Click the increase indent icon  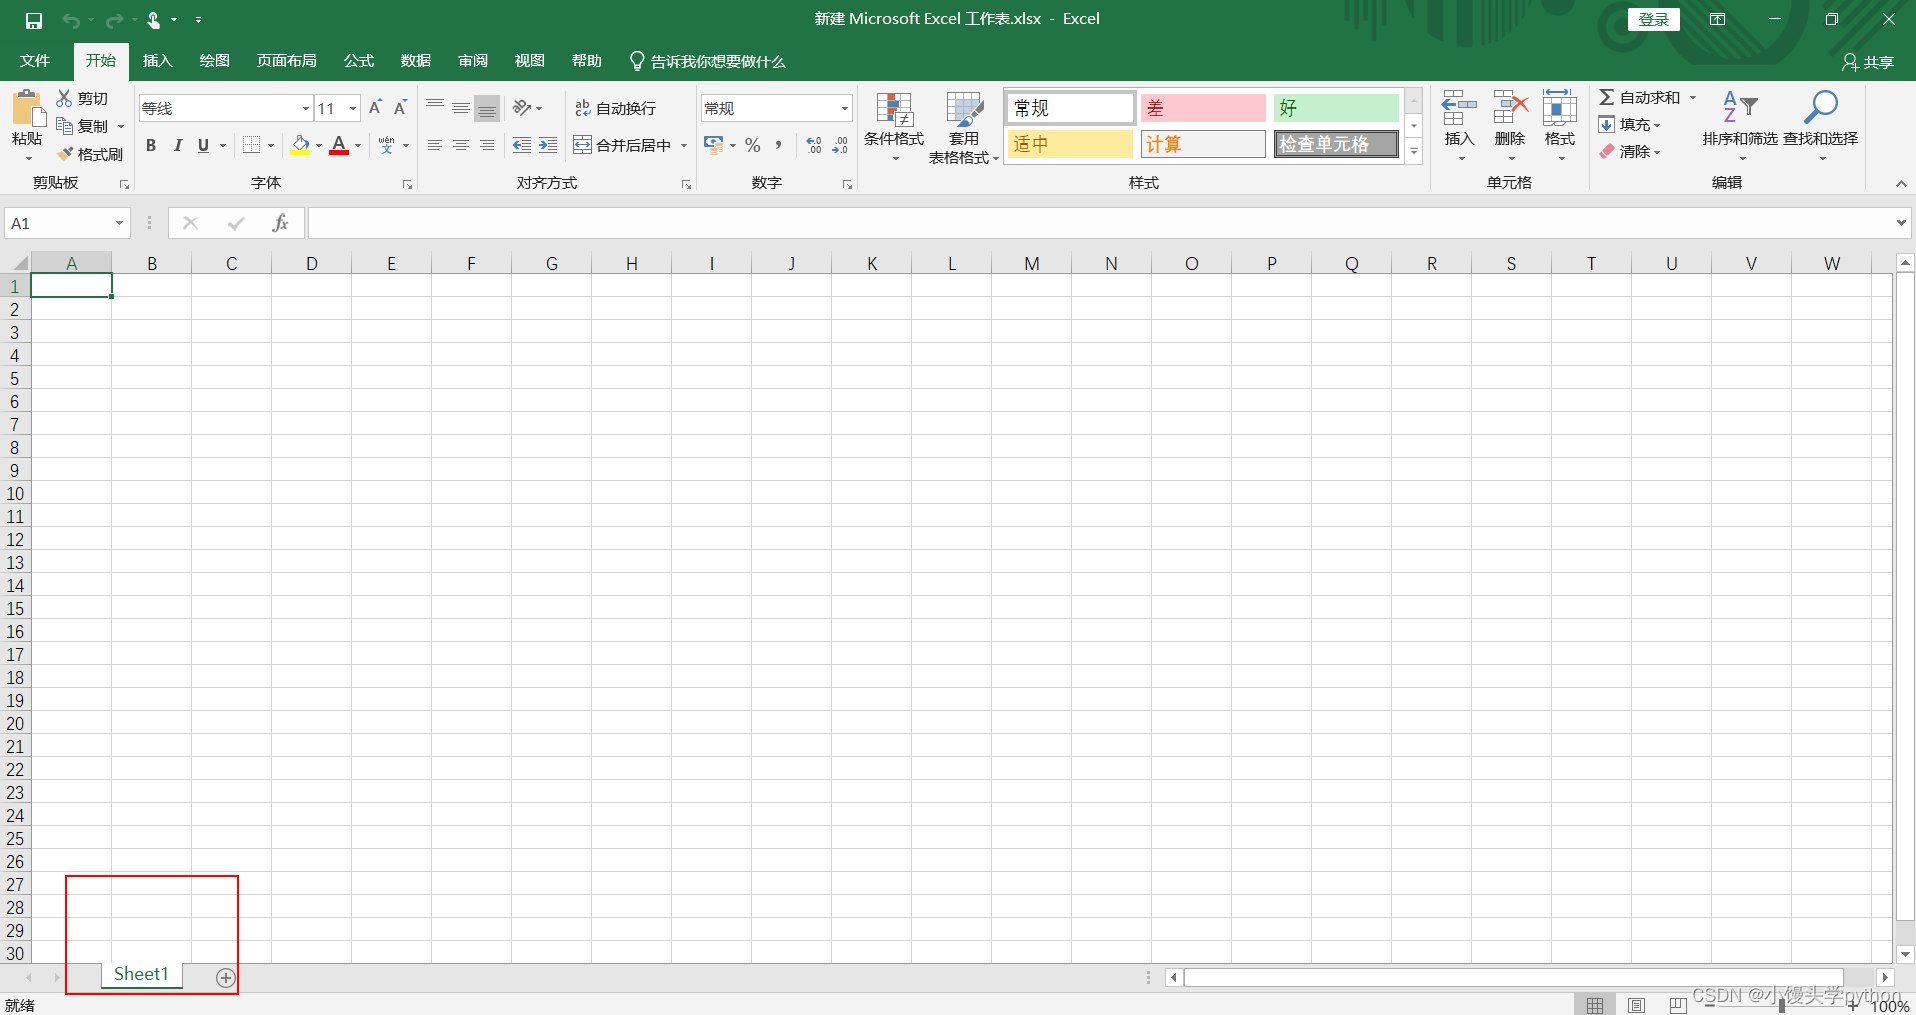coord(548,145)
